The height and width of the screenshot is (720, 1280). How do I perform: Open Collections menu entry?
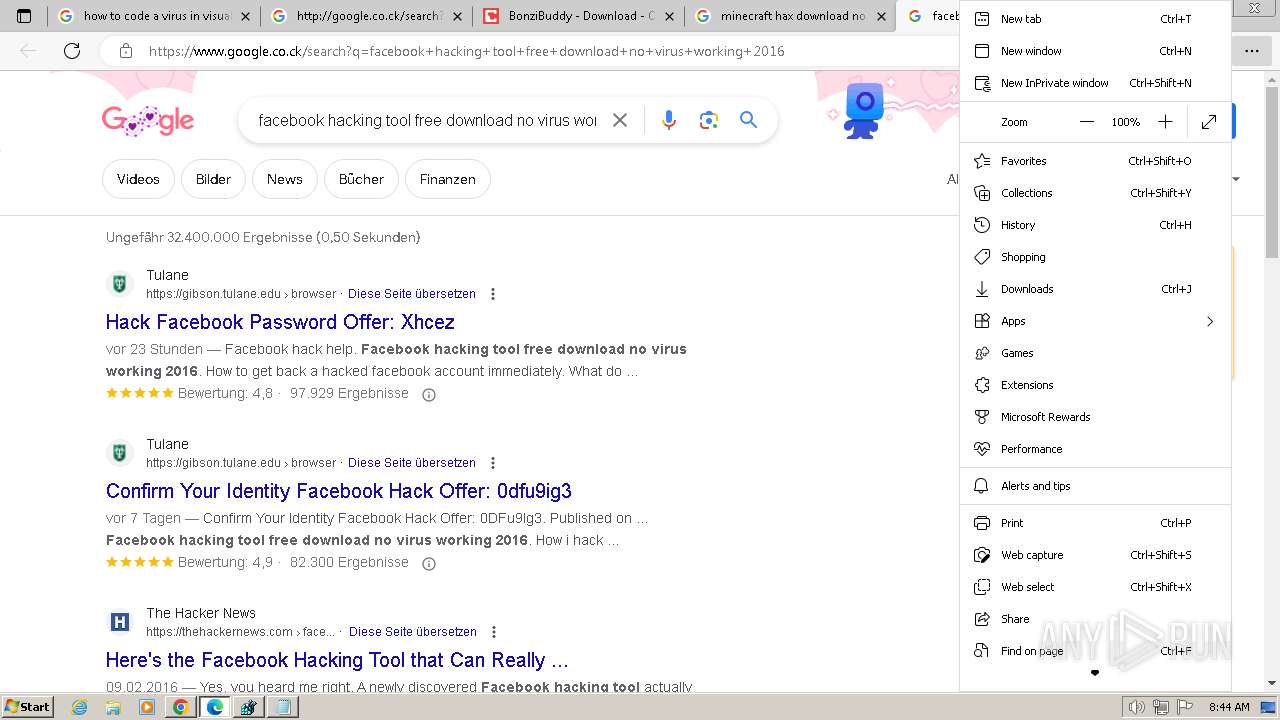pos(1095,193)
